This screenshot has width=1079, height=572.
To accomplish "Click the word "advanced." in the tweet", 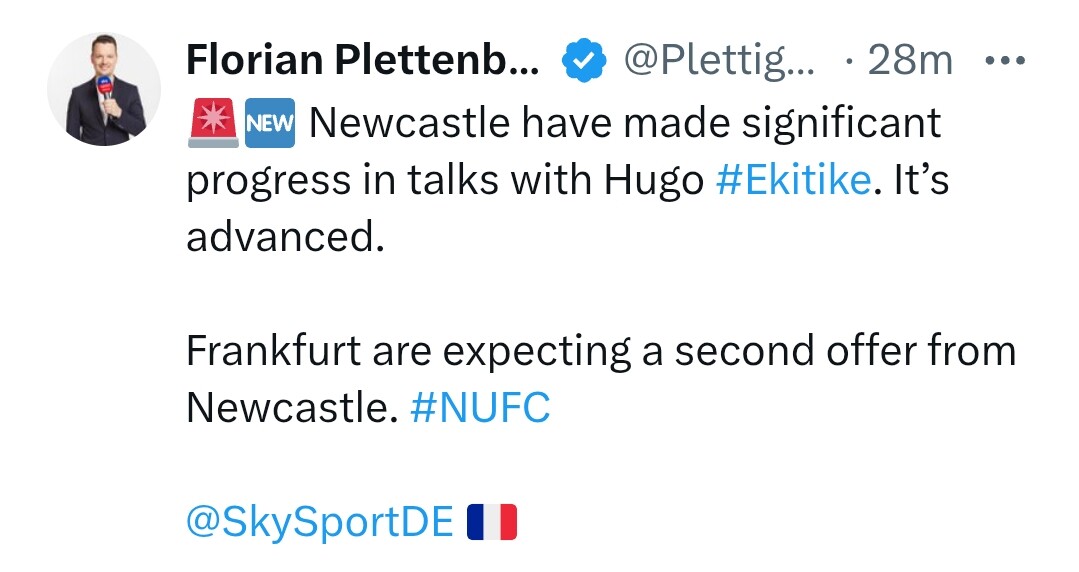I will [285, 239].
